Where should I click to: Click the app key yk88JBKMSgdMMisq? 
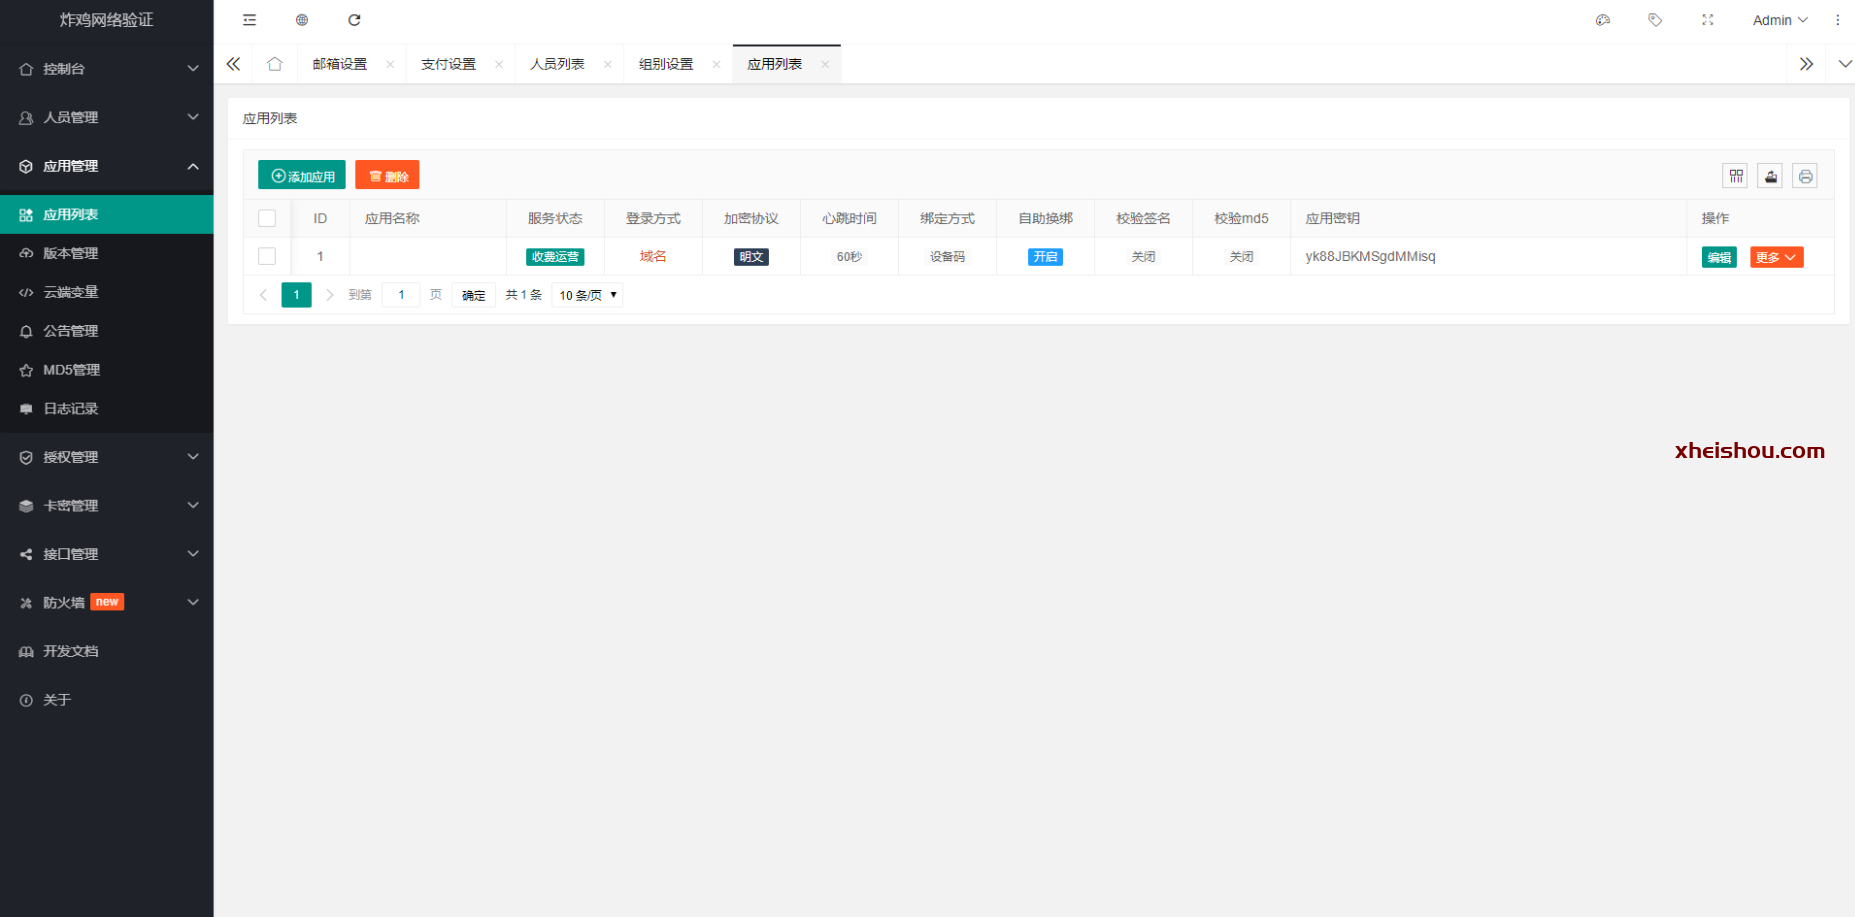pyautogui.click(x=1370, y=256)
